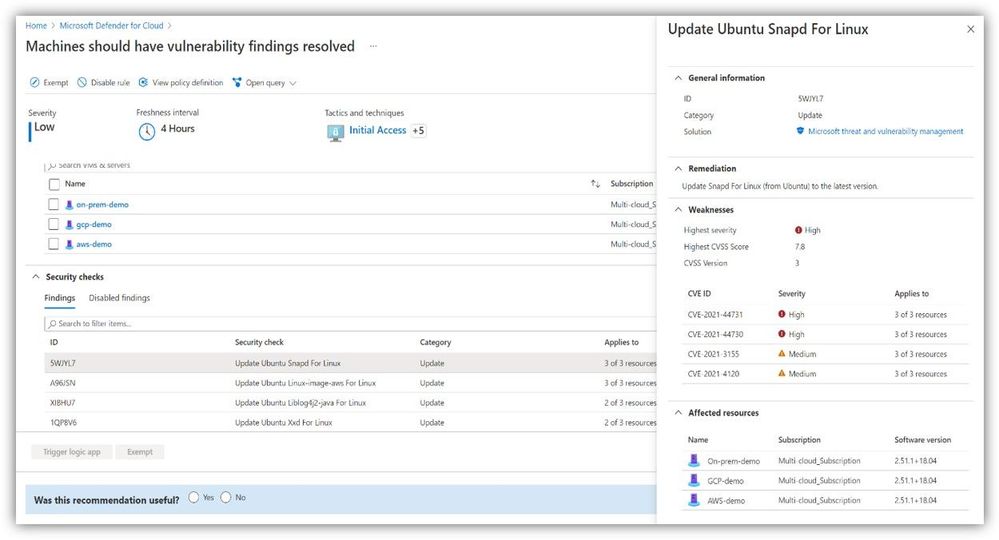Close the Update Ubuntu Snapd panel

[x=970, y=30]
